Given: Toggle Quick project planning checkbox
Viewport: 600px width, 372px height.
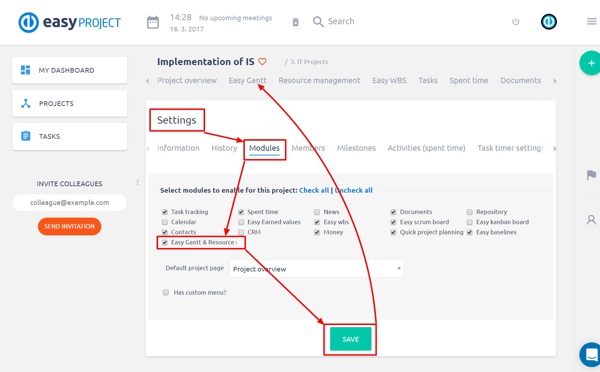Looking at the screenshot, I should tap(393, 232).
